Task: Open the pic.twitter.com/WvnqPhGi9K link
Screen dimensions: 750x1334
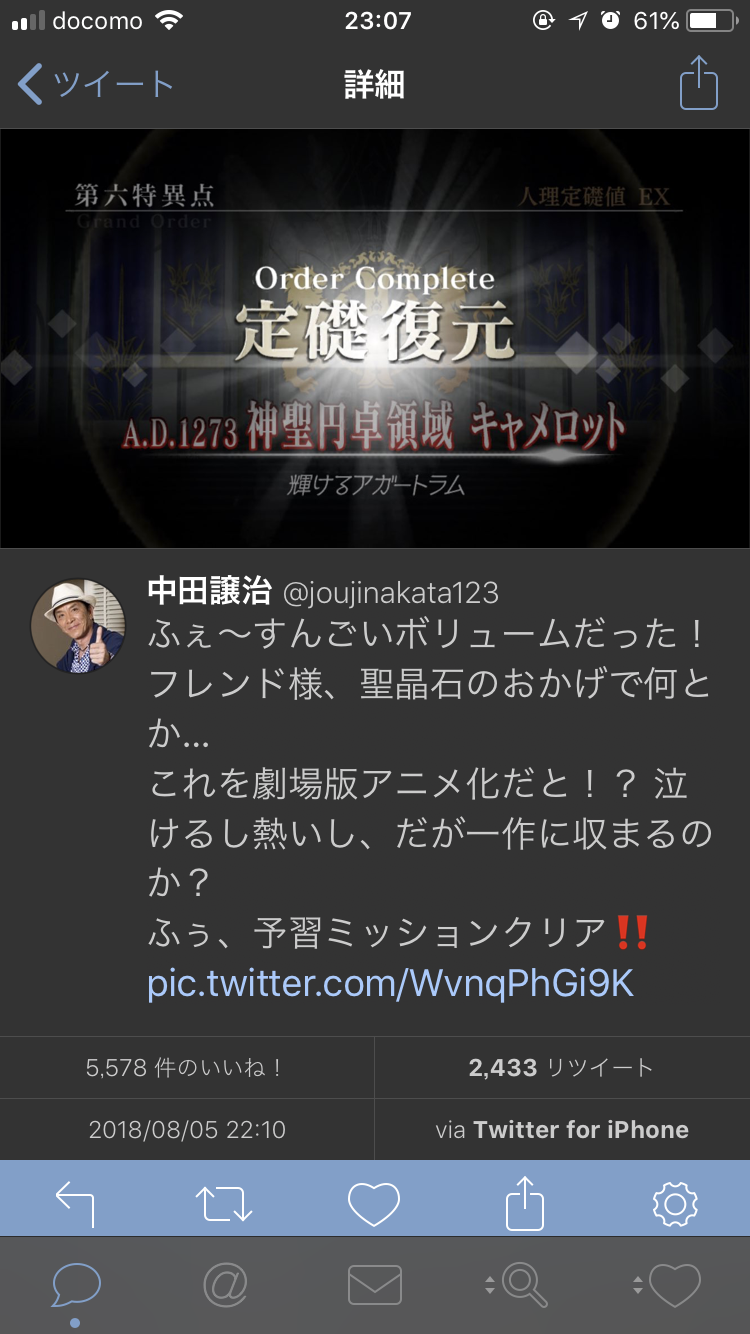Action: click(x=391, y=983)
